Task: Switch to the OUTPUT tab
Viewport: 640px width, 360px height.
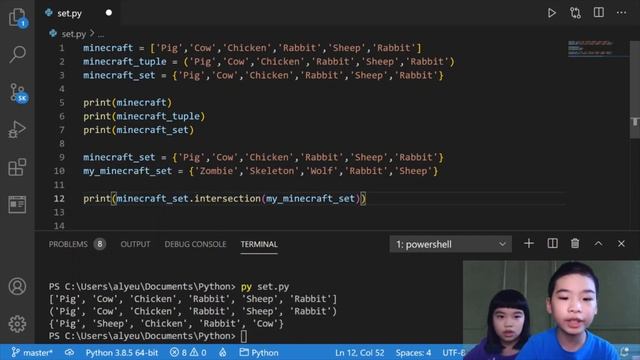Action: 135,244
